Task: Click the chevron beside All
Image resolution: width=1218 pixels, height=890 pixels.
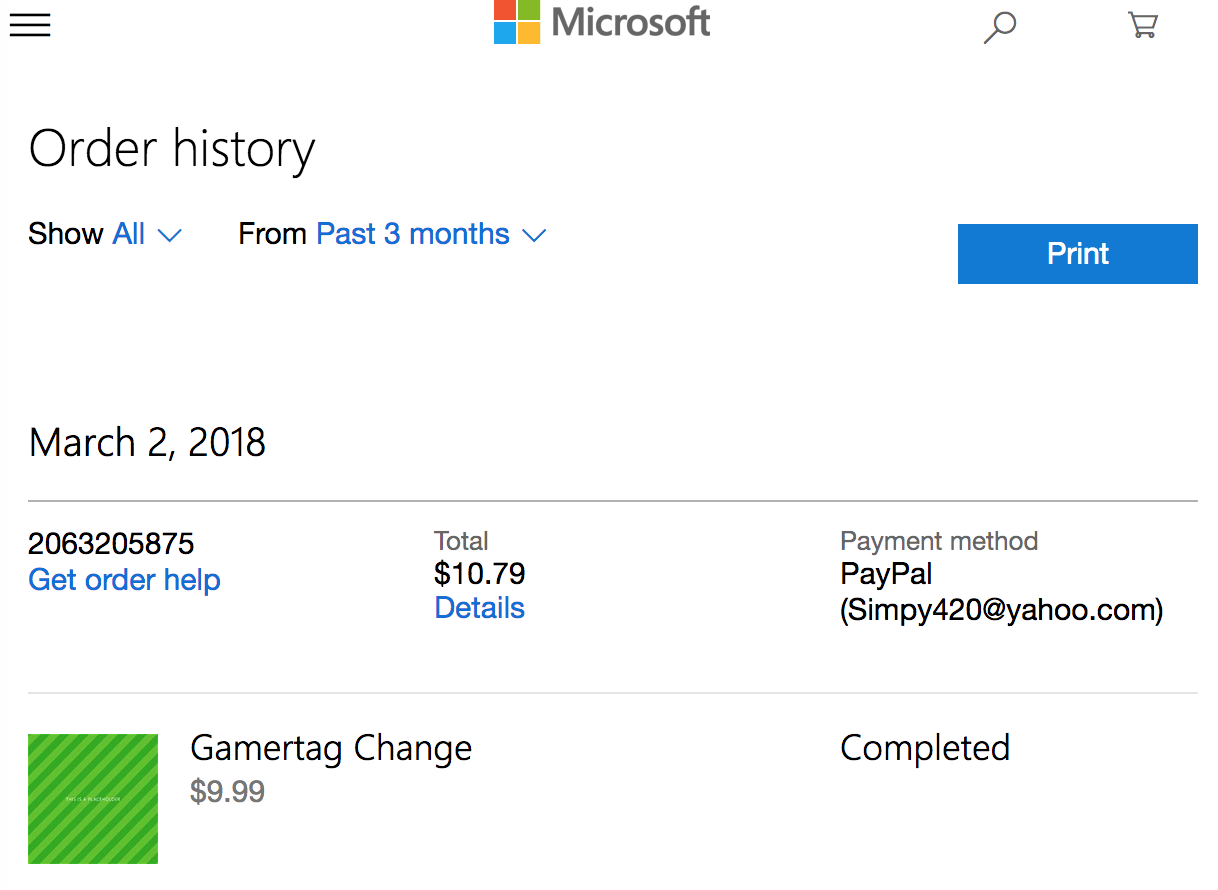Action: [170, 236]
